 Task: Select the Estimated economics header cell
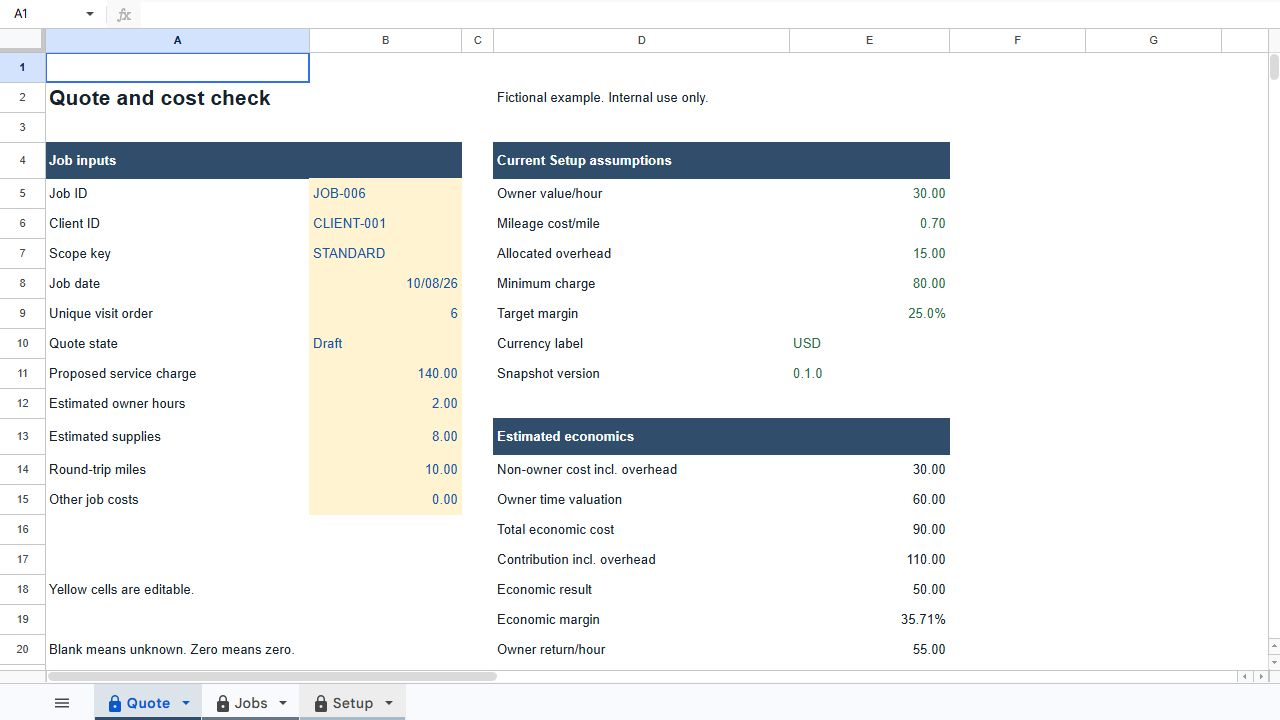[x=641, y=436]
